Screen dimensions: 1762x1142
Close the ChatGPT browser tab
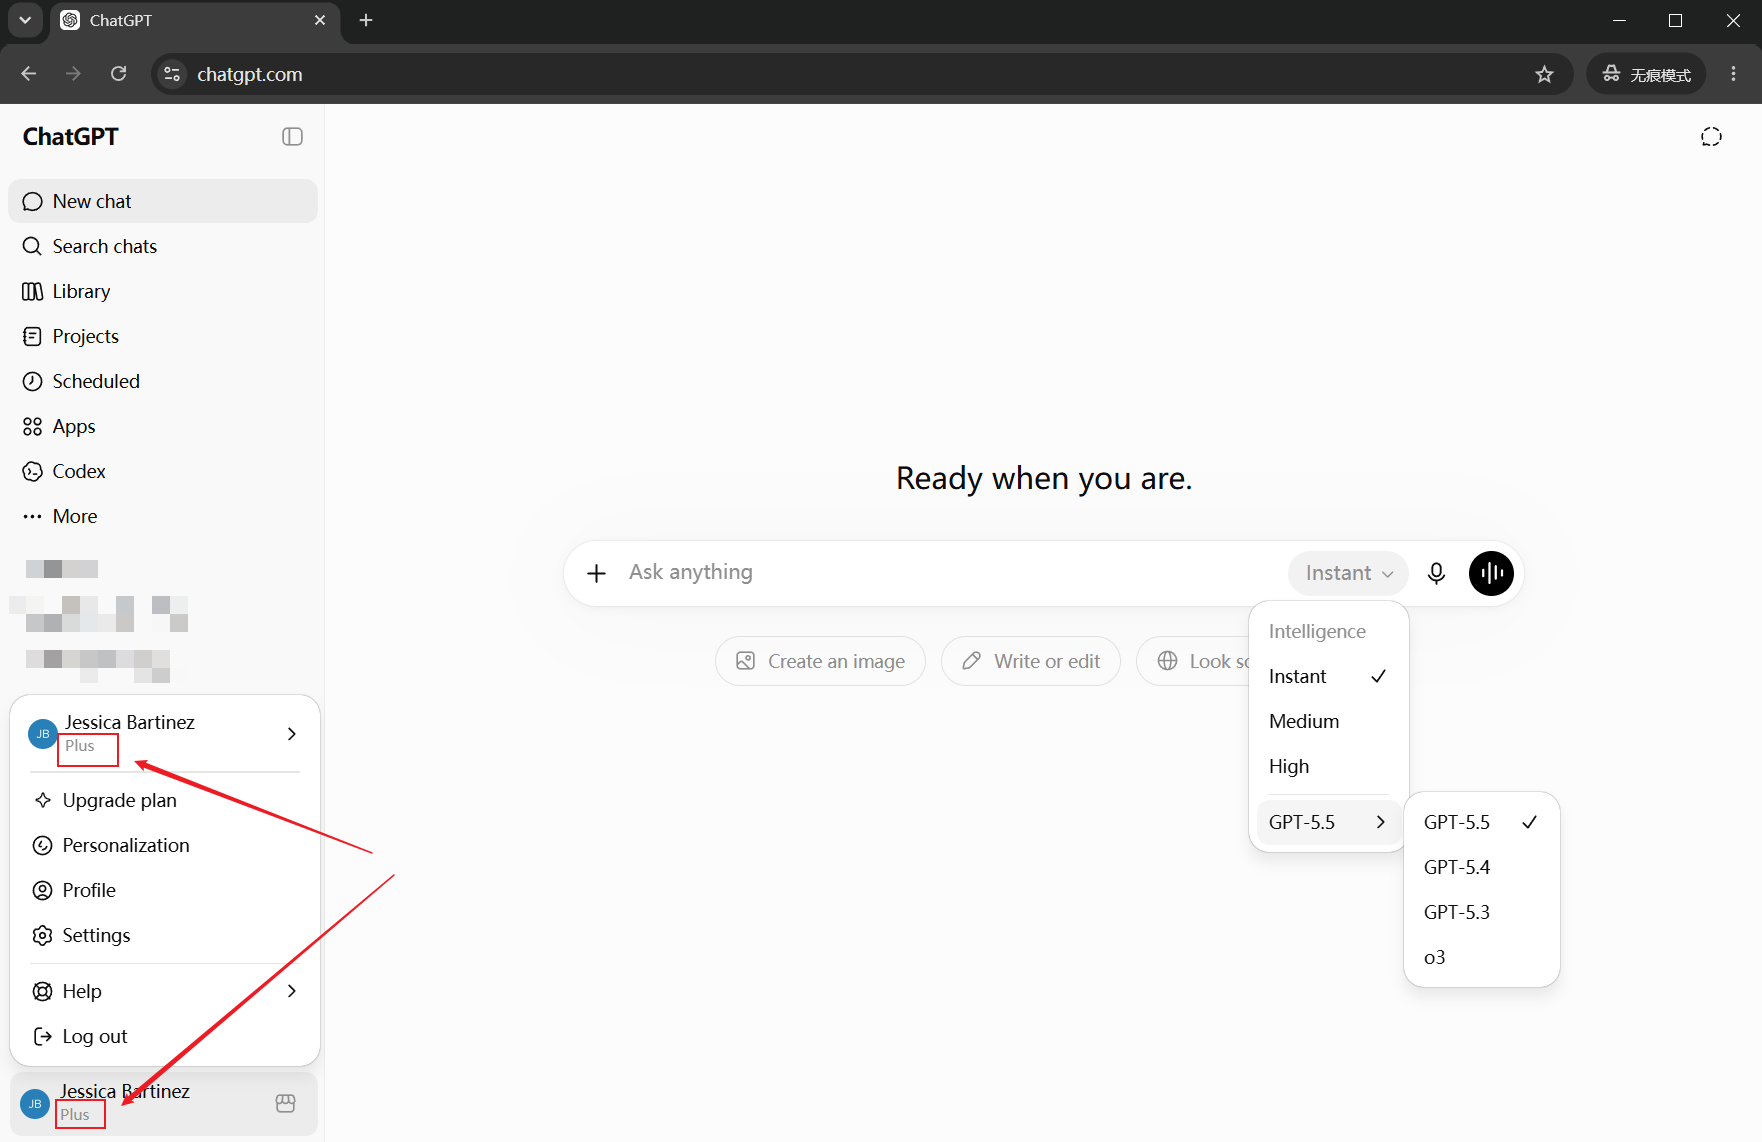click(320, 20)
